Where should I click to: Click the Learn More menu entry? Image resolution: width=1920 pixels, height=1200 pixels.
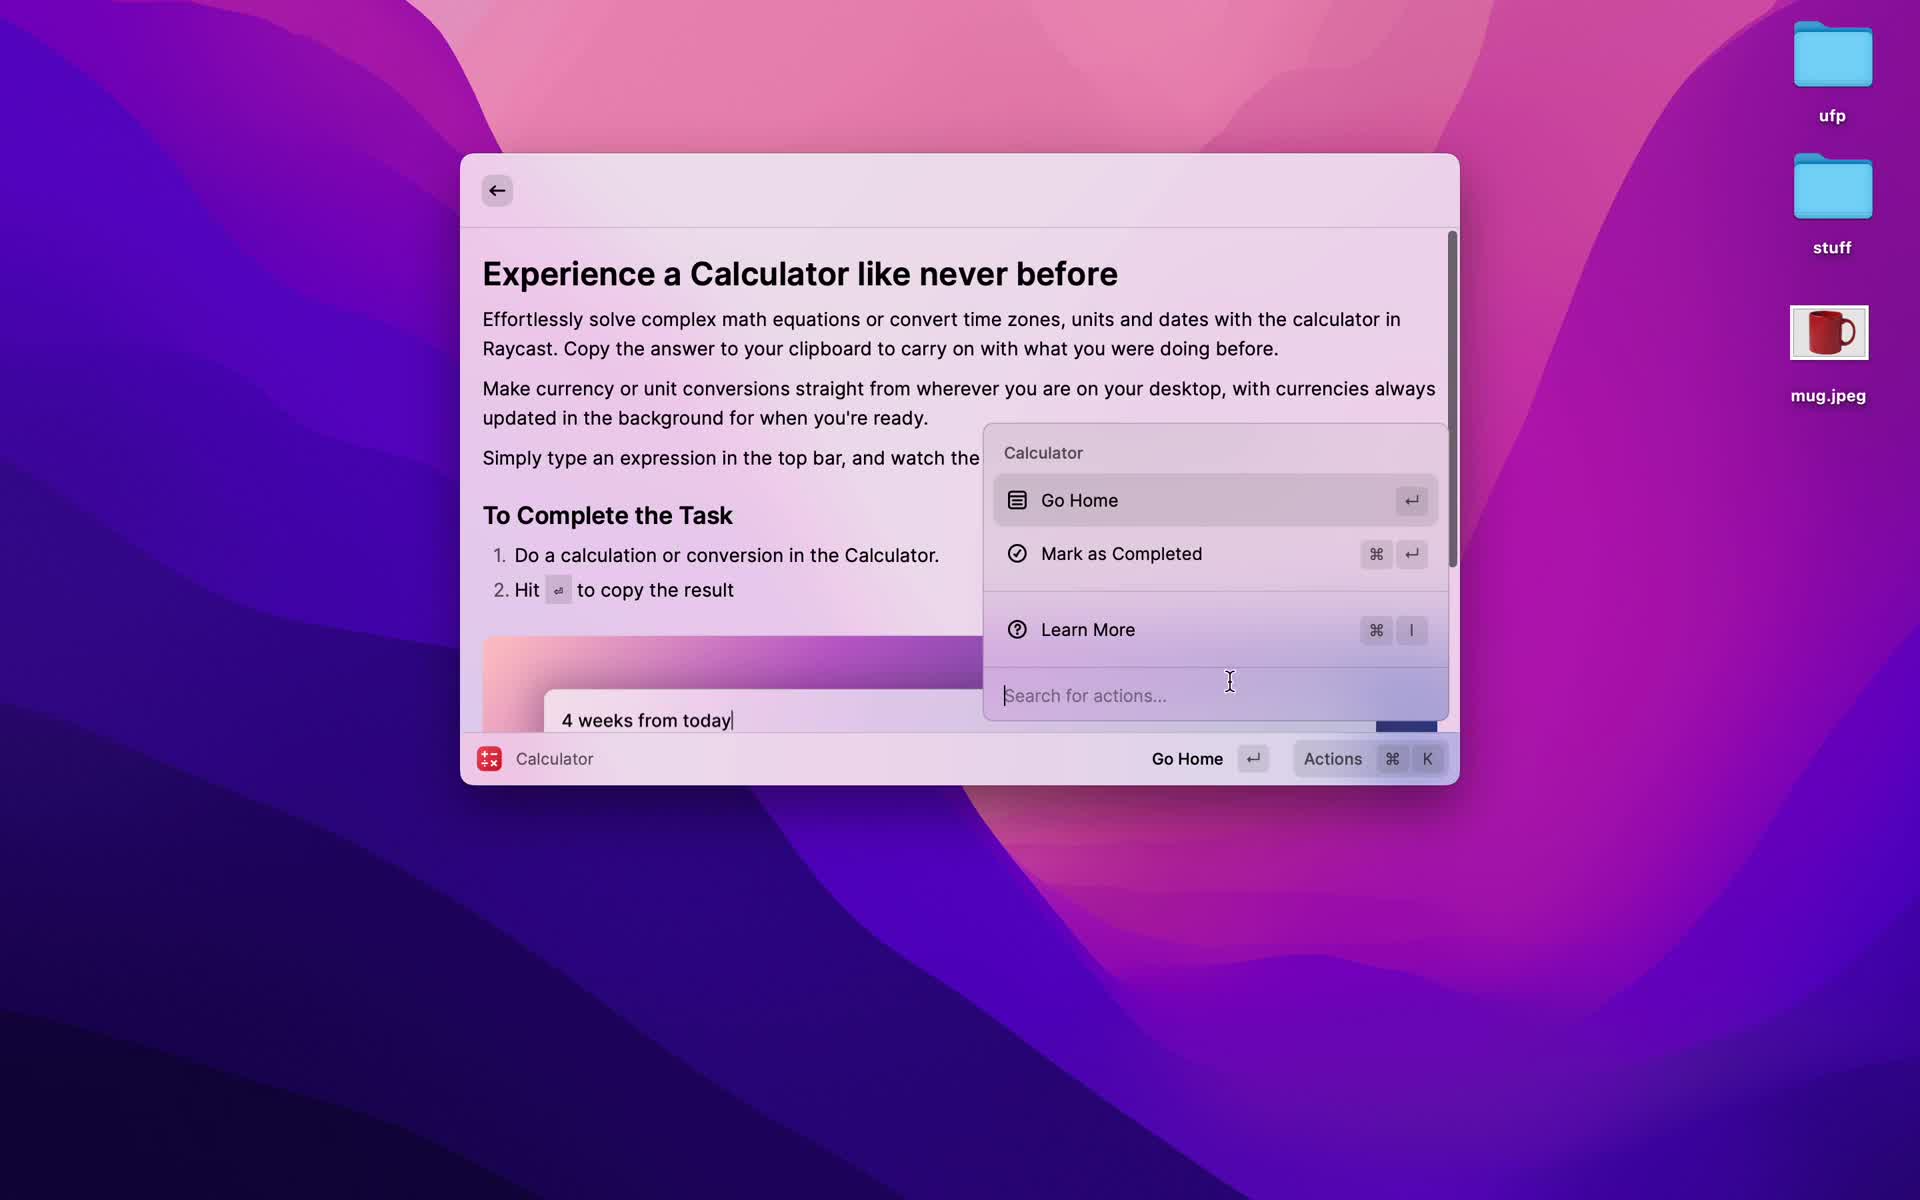[1086, 629]
